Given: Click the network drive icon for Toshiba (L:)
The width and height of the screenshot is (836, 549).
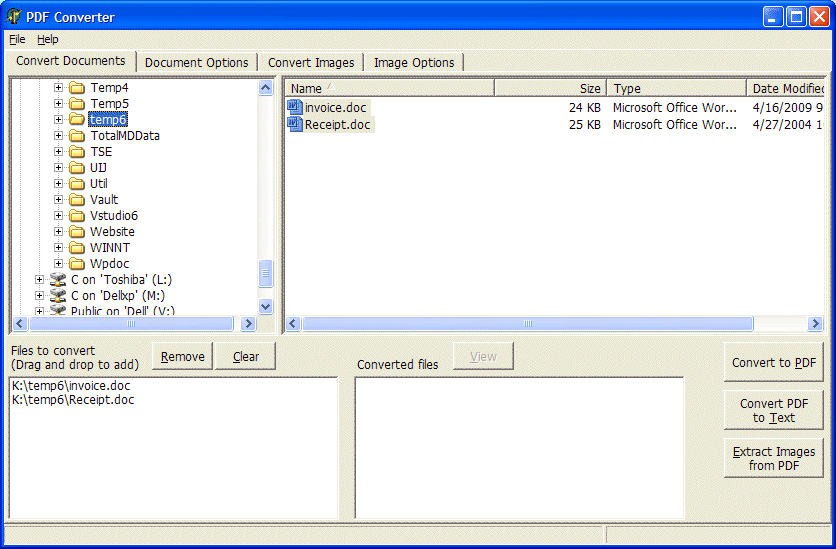Looking at the screenshot, I should point(58,280).
